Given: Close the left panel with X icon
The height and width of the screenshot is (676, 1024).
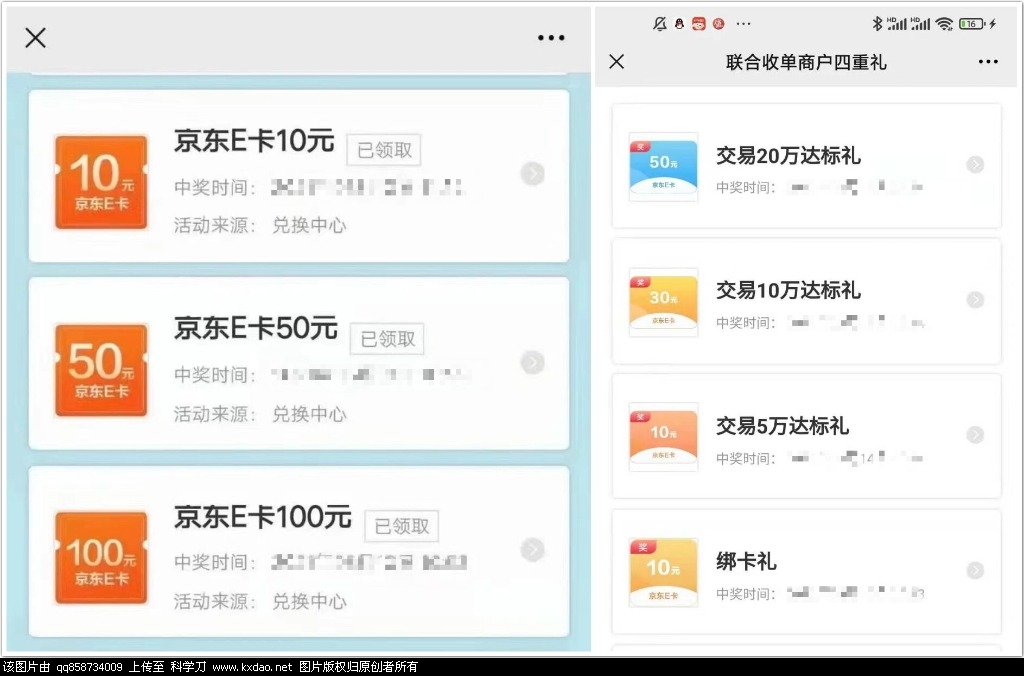Looking at the screenshot, I should [35, 38].
